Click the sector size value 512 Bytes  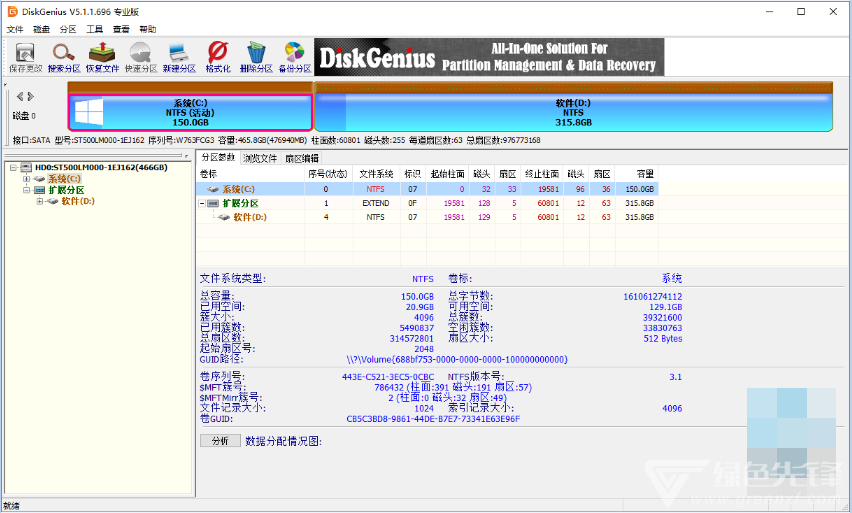[663, 339]
